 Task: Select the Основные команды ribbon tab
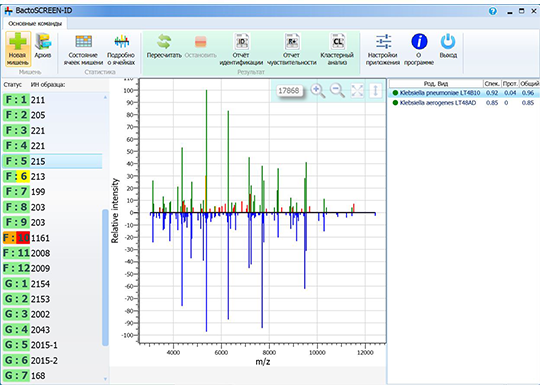tap(35, 24)
